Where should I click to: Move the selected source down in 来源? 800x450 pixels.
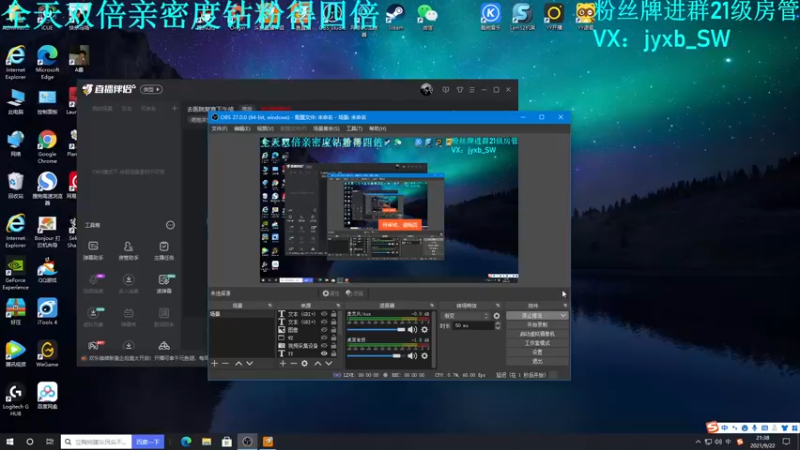(x=329, y=363)
